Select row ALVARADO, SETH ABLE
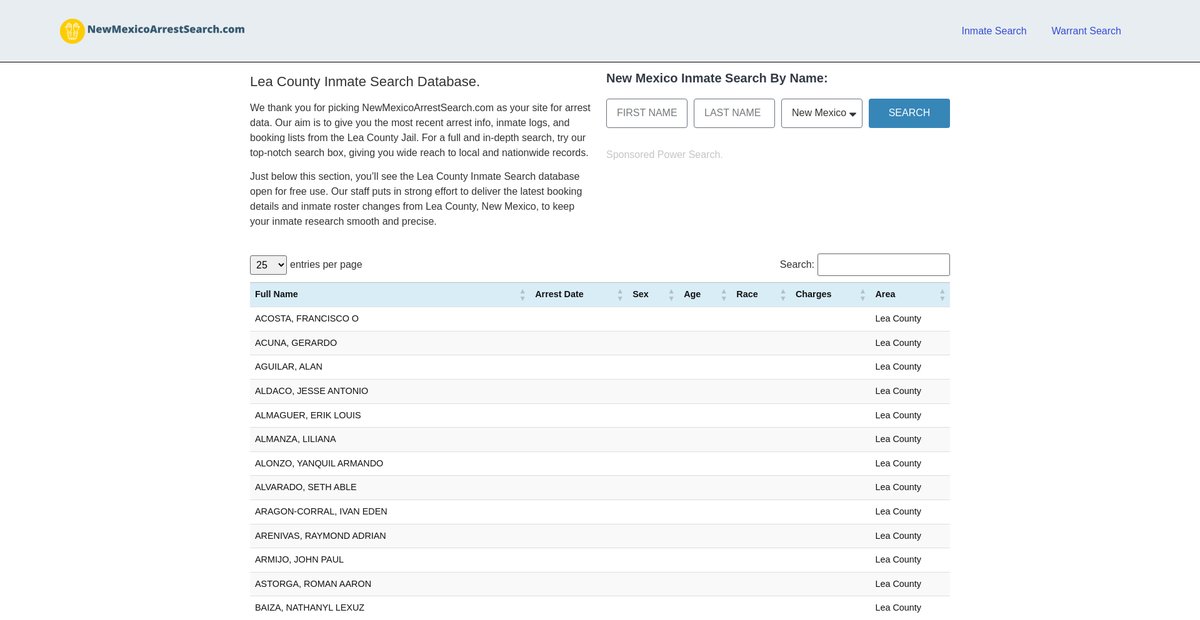This screenshot has width=1200, height=620. (x=600, y=487)
